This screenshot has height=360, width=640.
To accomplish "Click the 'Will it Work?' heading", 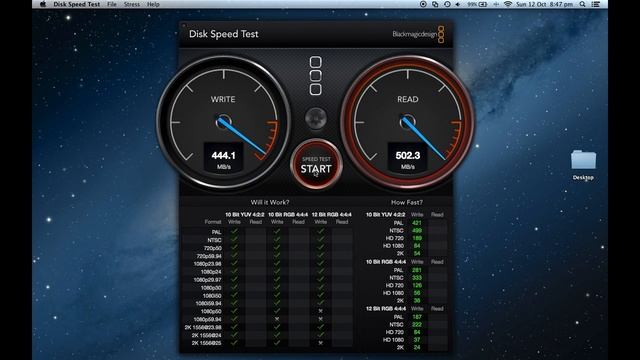I will [270, 202].
